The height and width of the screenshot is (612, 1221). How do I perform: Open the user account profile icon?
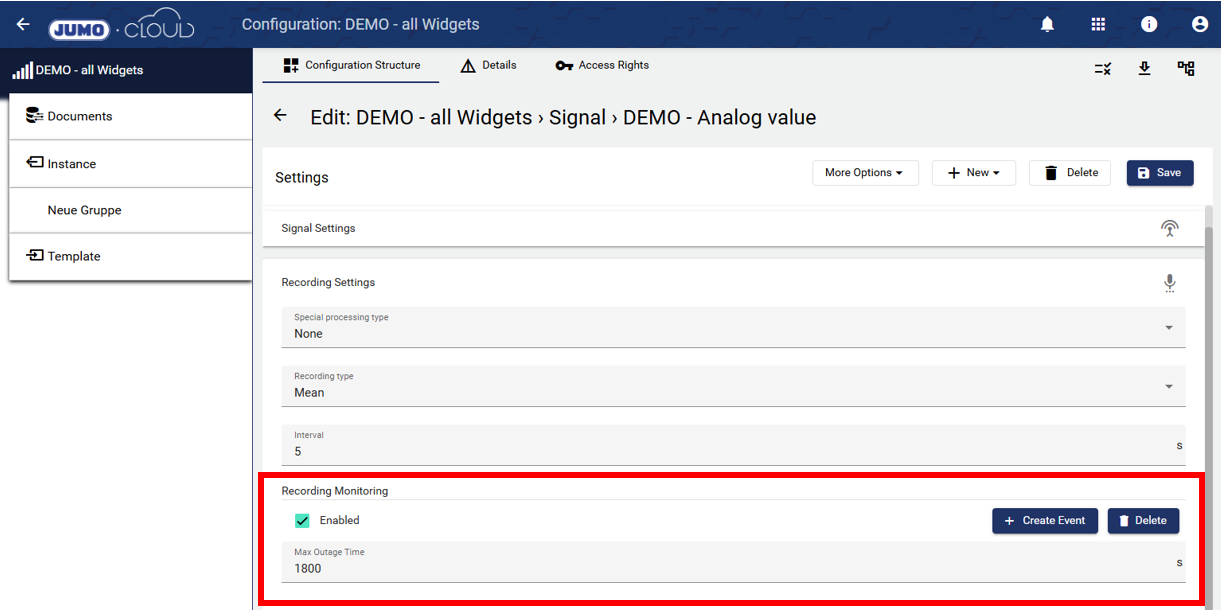click(x=1199, y=24)
